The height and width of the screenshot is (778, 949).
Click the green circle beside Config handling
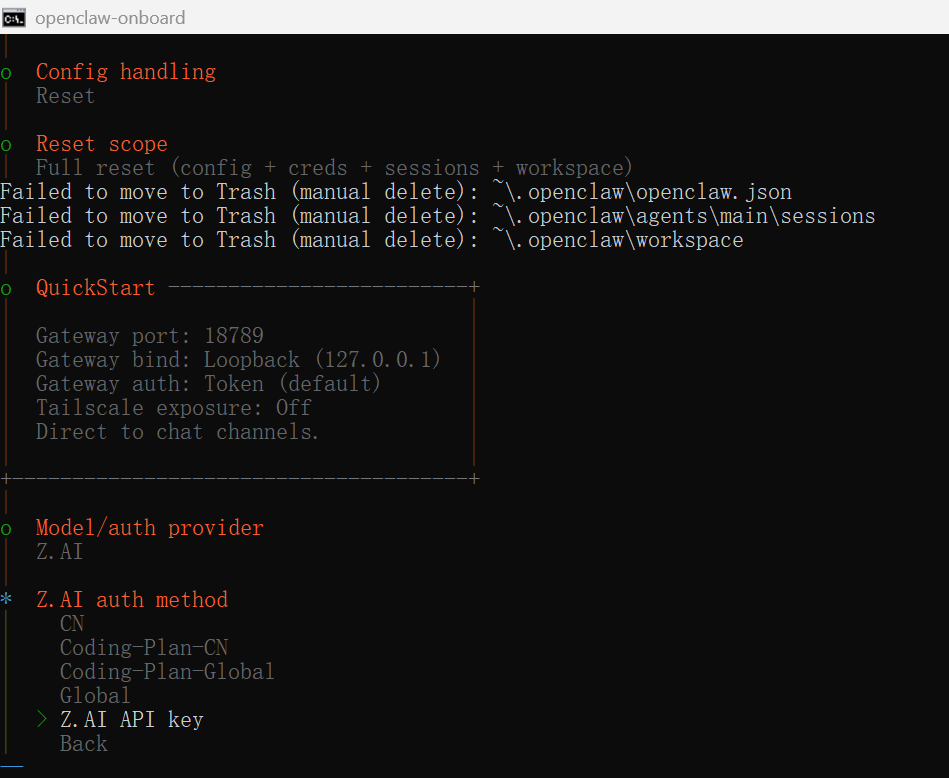point(6,74)
